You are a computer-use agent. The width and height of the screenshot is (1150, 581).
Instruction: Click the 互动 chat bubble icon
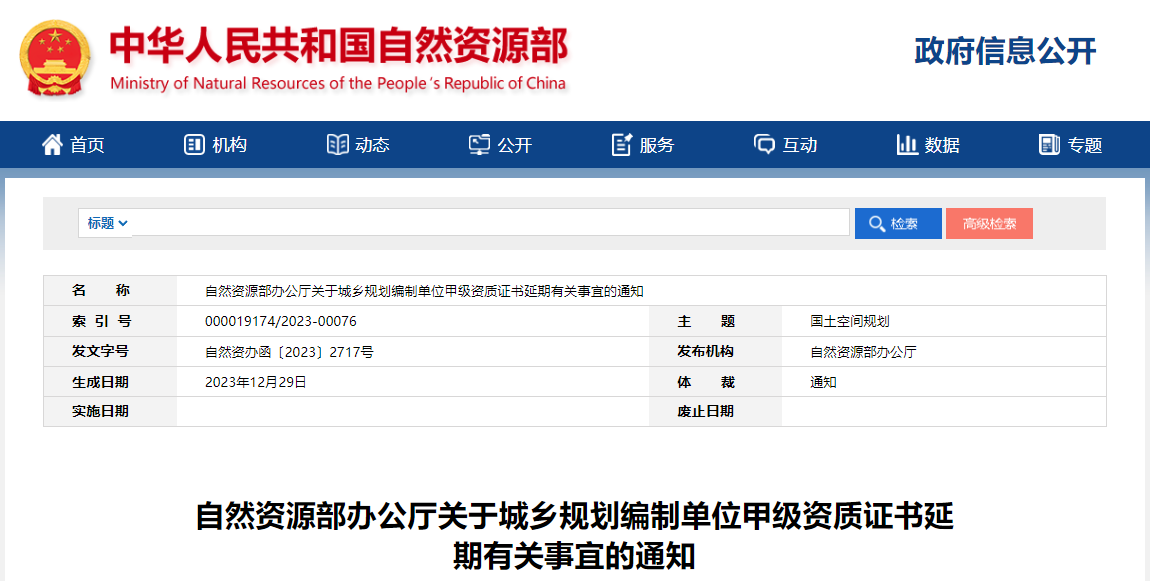(764, 145)
